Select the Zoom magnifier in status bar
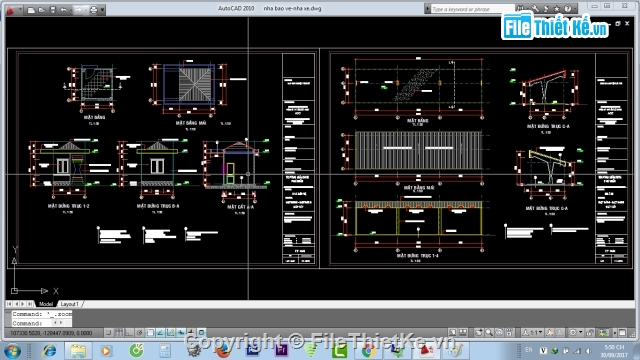Image resolution: width=640 pixels, height=360 pixels. pyautogui.click(x=489, y=333)
